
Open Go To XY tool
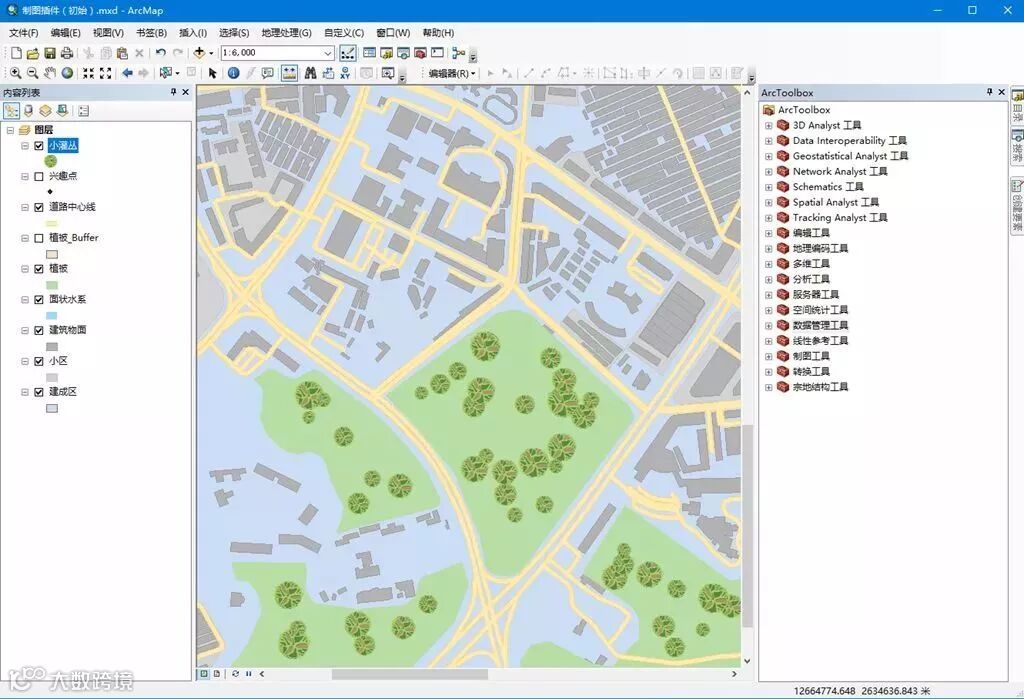(345, 73)
